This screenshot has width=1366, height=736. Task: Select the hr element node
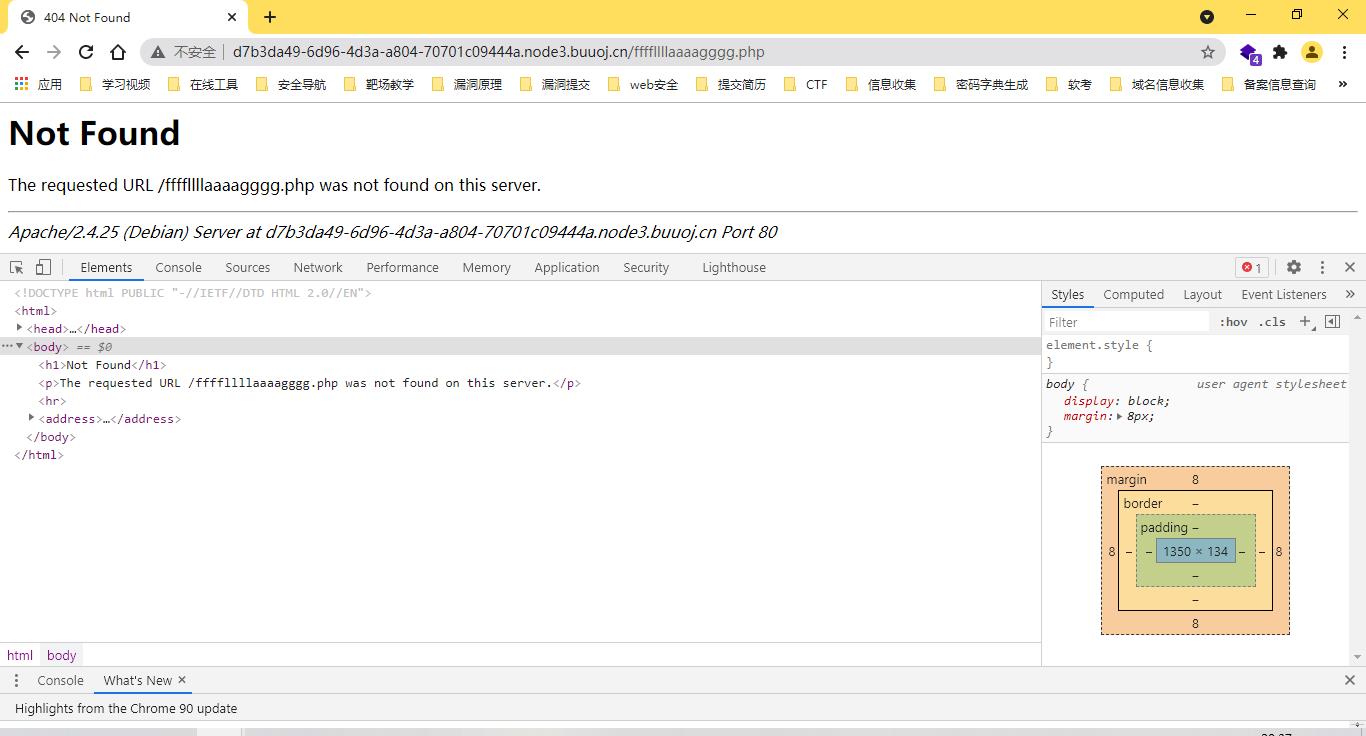52,401
